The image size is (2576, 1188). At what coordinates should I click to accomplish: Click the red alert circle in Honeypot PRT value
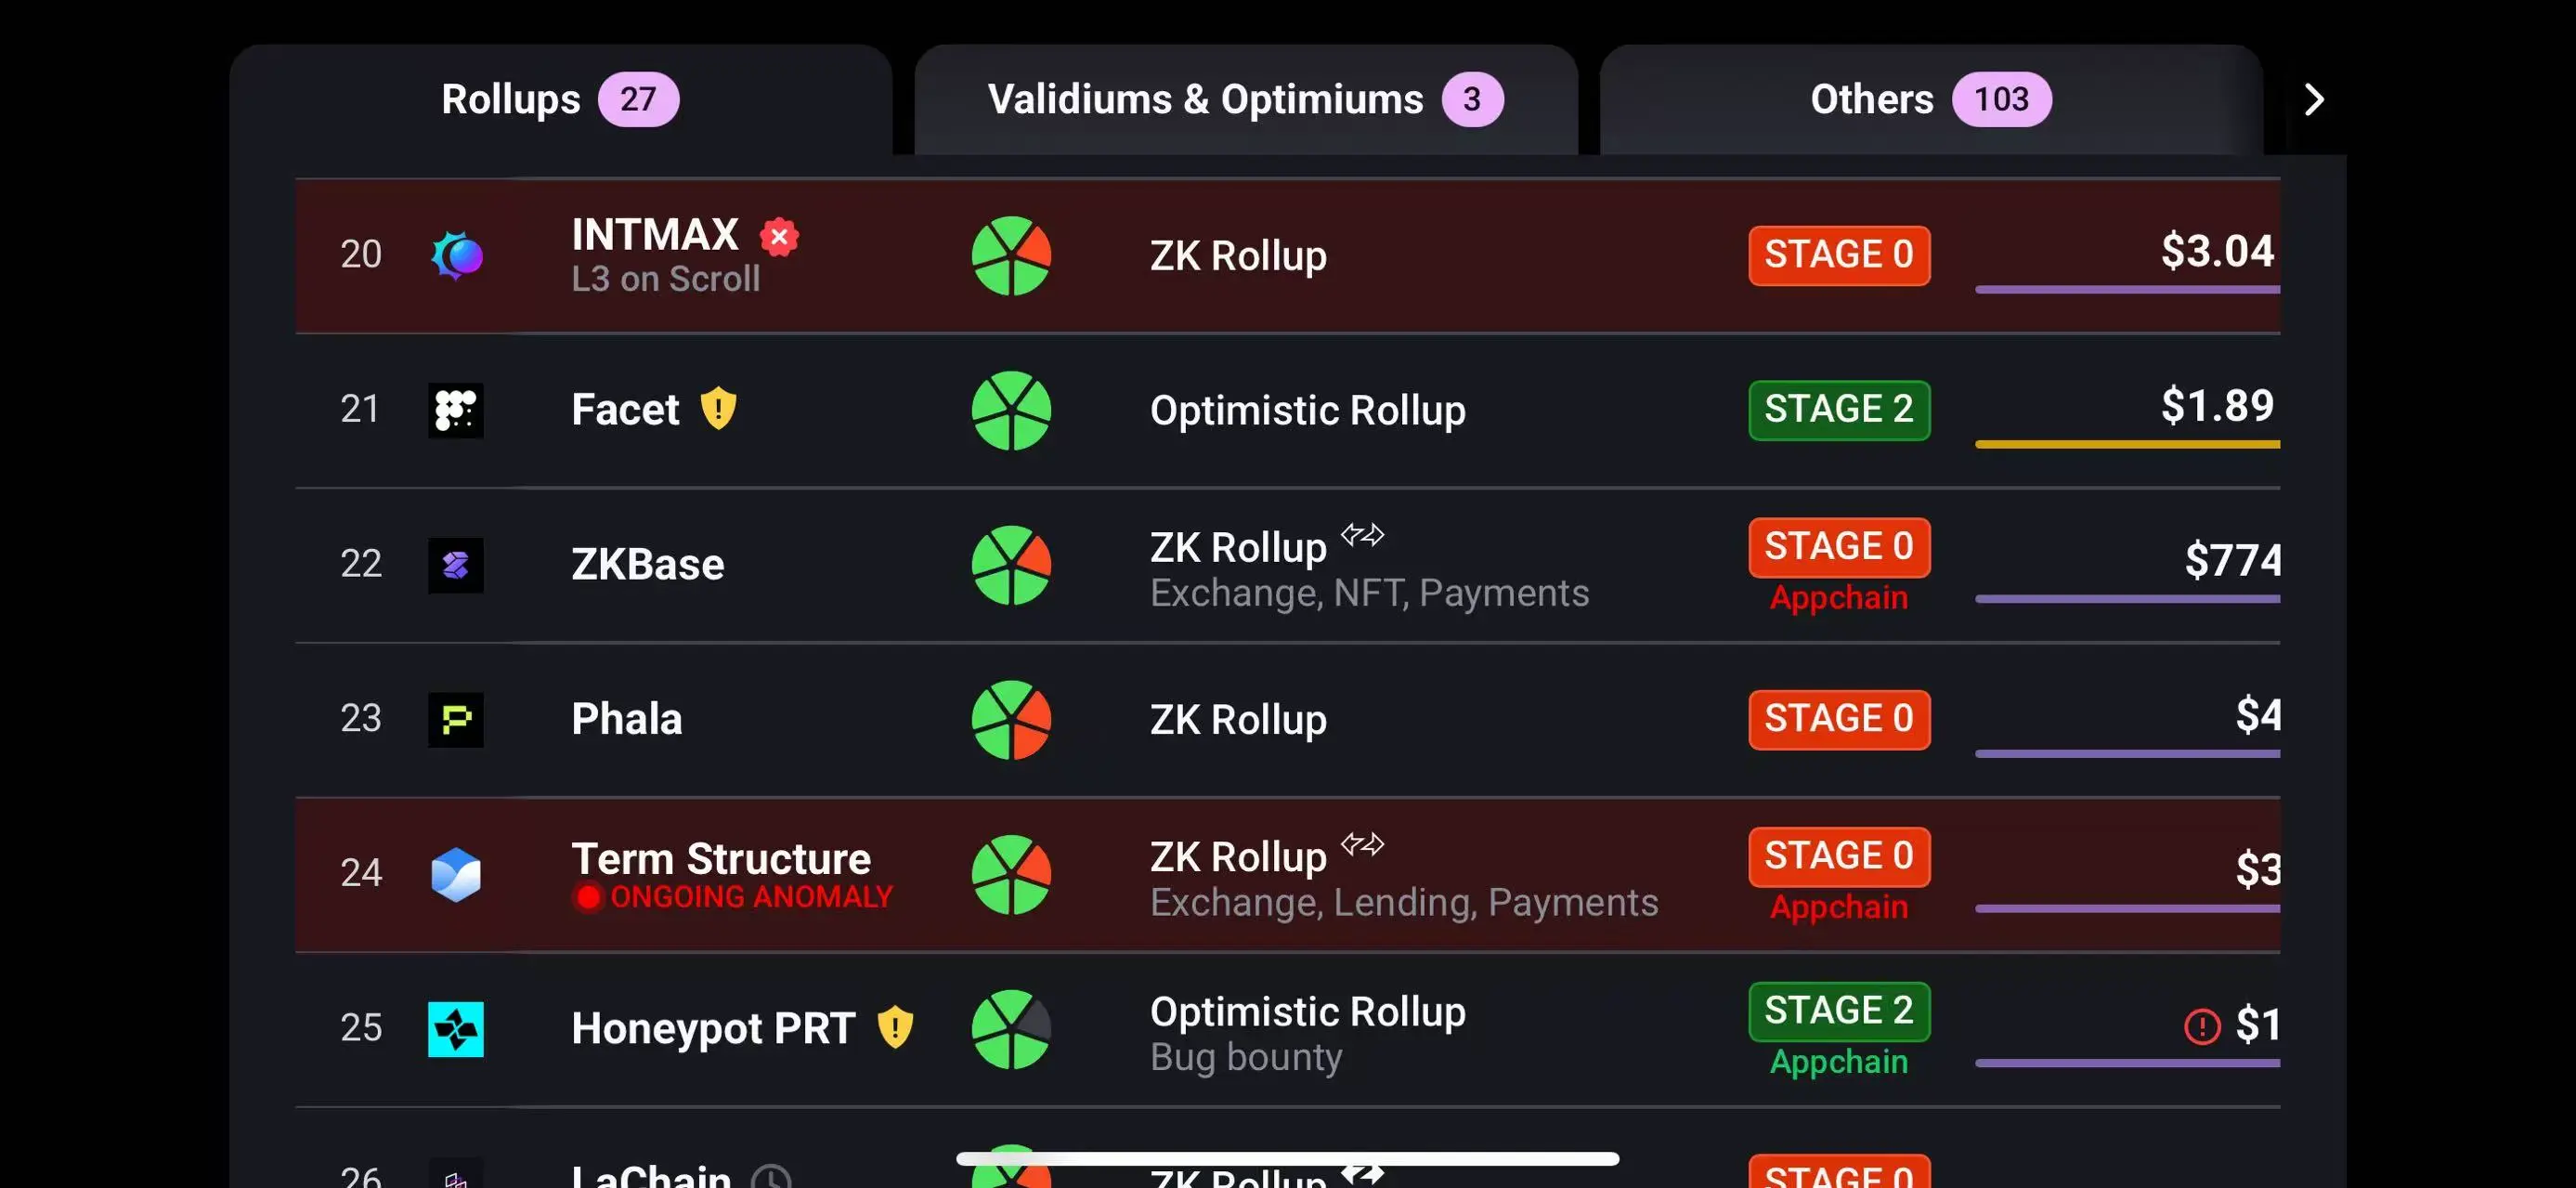(x=2202, y=1026)
